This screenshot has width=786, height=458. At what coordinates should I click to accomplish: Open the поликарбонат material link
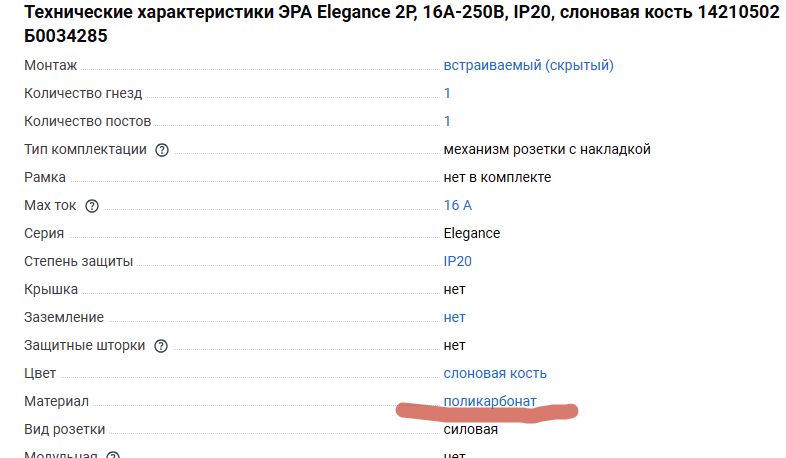point(490,401)
